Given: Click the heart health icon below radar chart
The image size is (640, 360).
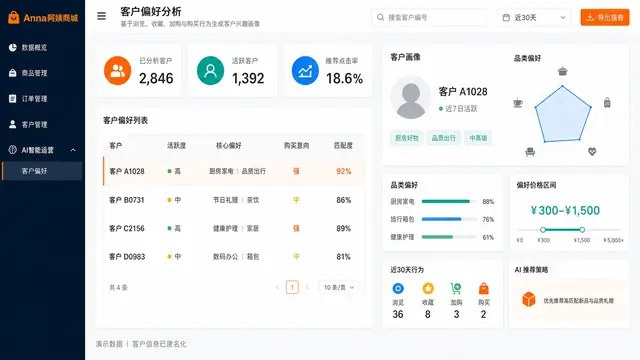Looking at the screenshot, I should click(x=592, y=151).
